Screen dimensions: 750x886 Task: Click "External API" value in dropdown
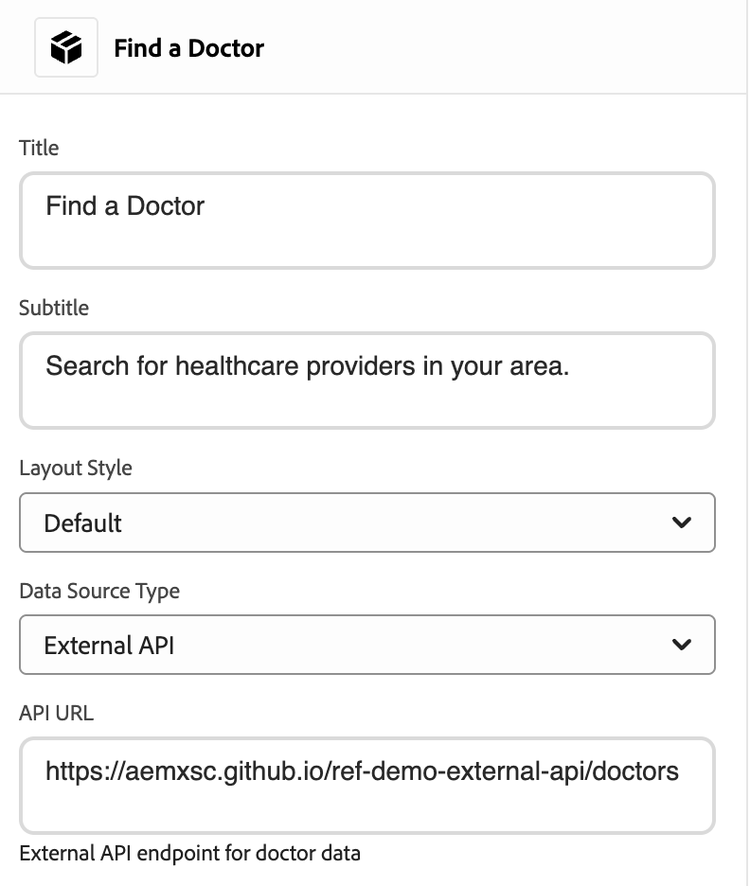[x=109, y=646]
